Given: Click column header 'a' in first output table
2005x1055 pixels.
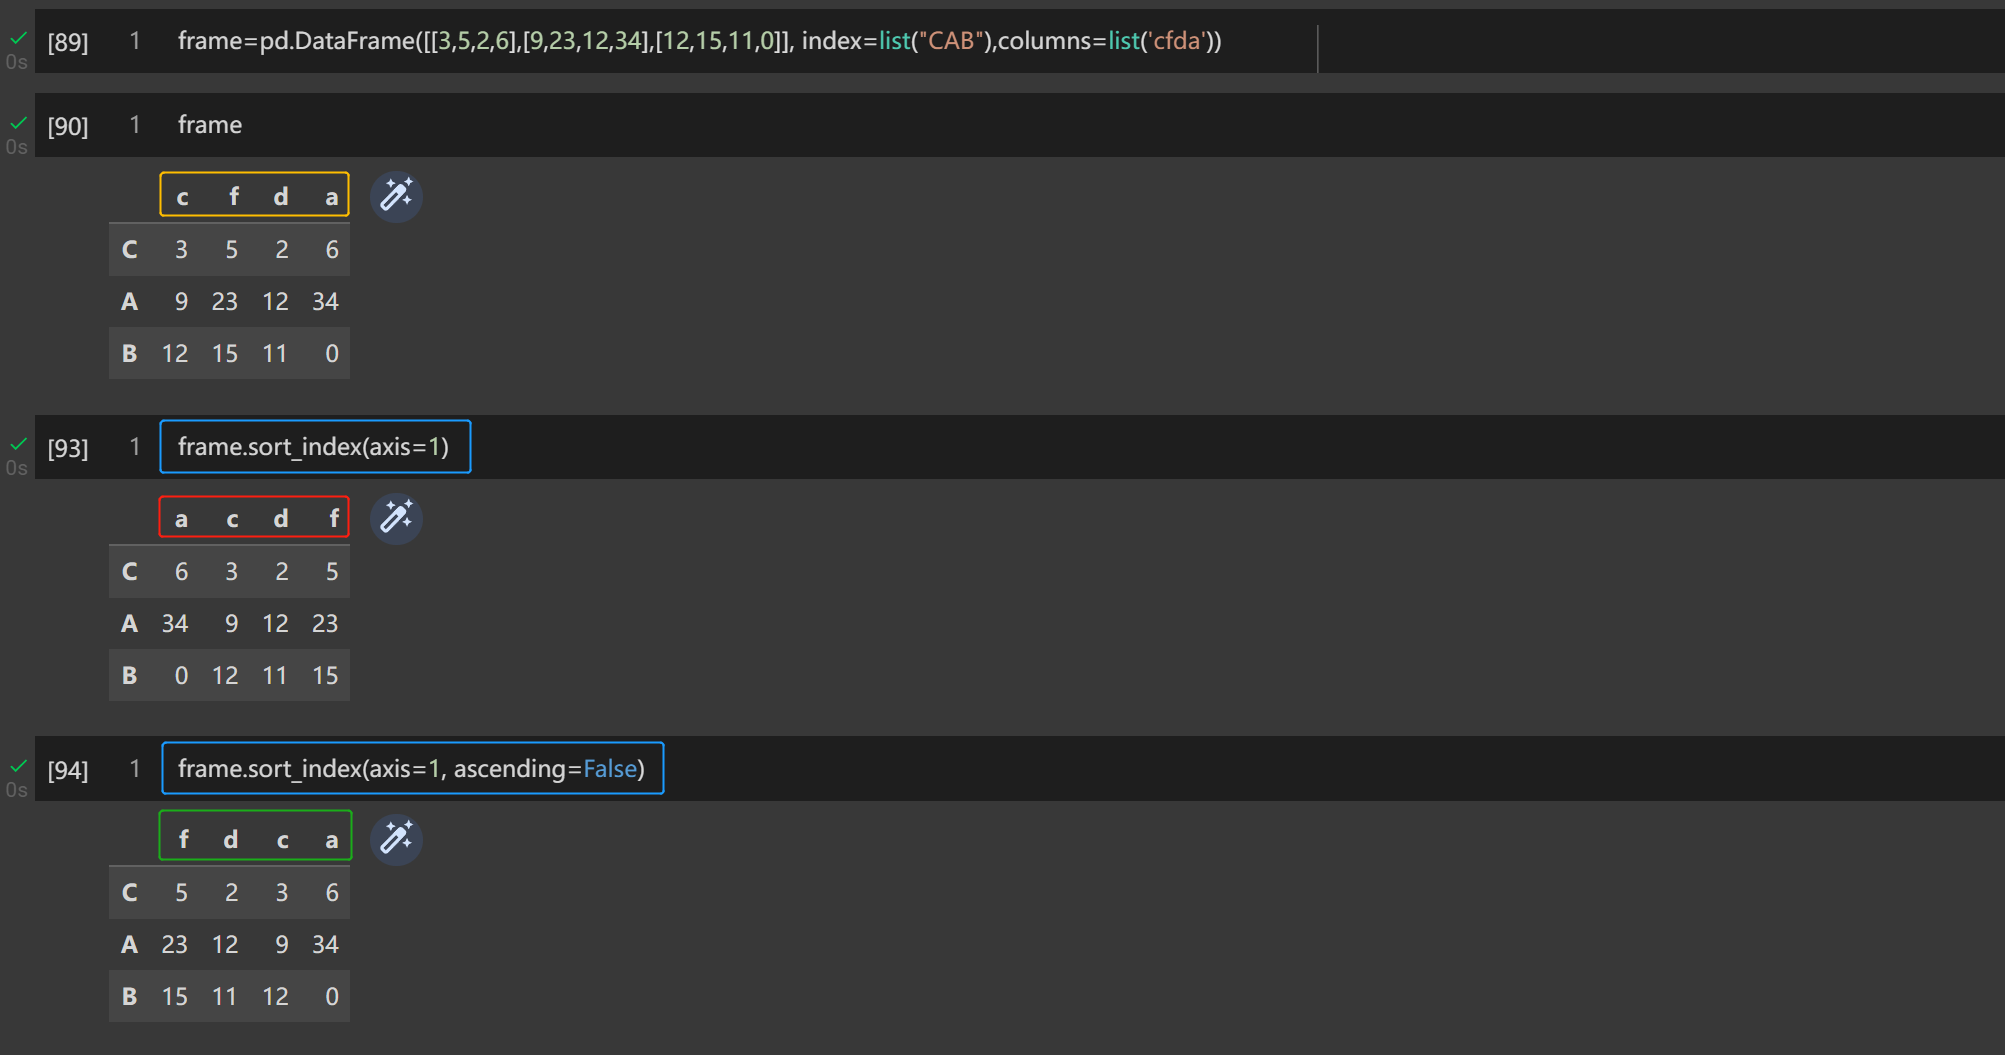Looking at the screenshot, I should [331, 197].
